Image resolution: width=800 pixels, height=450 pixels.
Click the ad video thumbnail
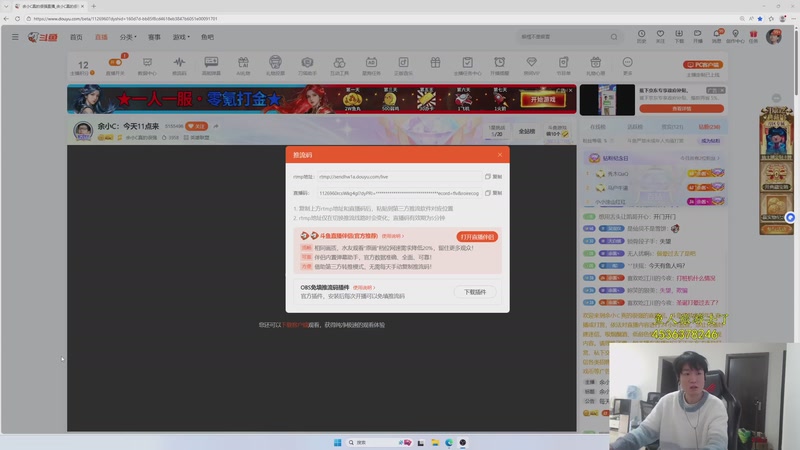[x=607, y=100]
